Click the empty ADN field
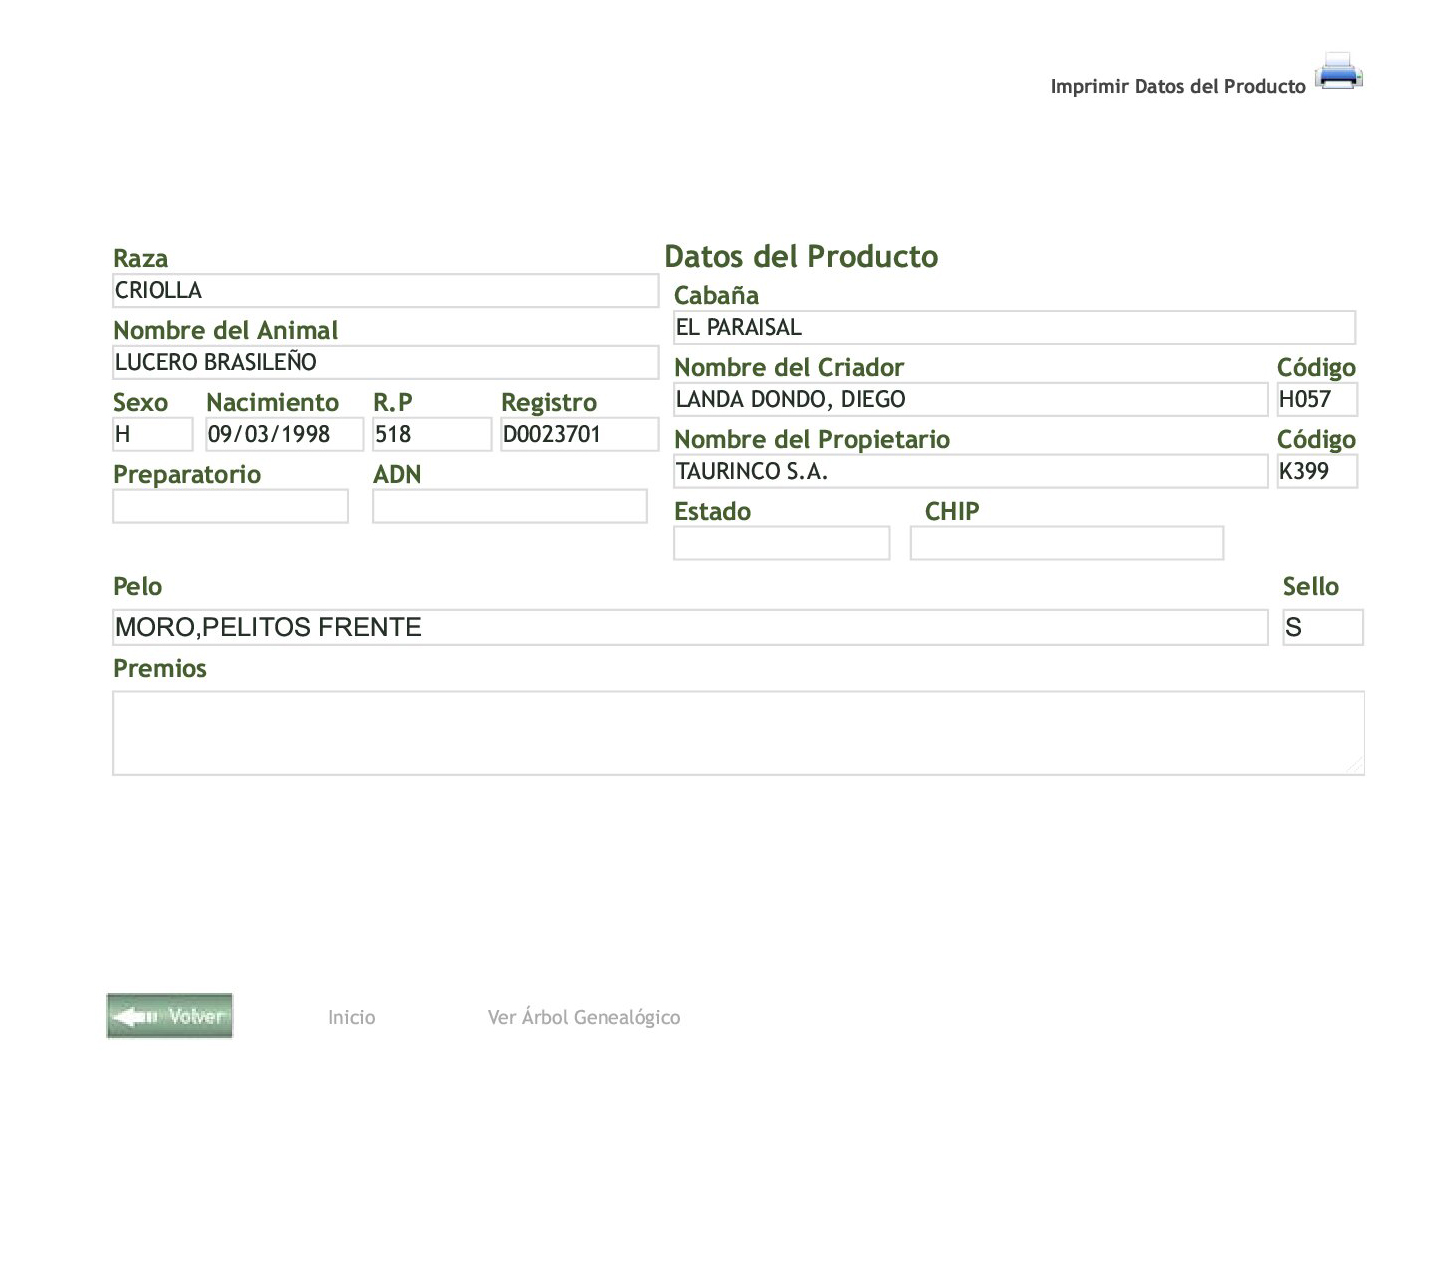 tap(509, 507)
